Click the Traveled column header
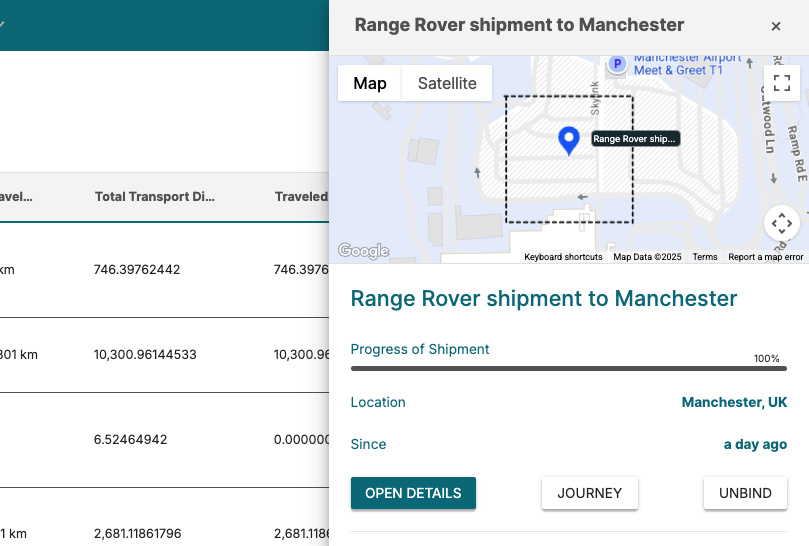The image size is (809, 546). [301, 197]
